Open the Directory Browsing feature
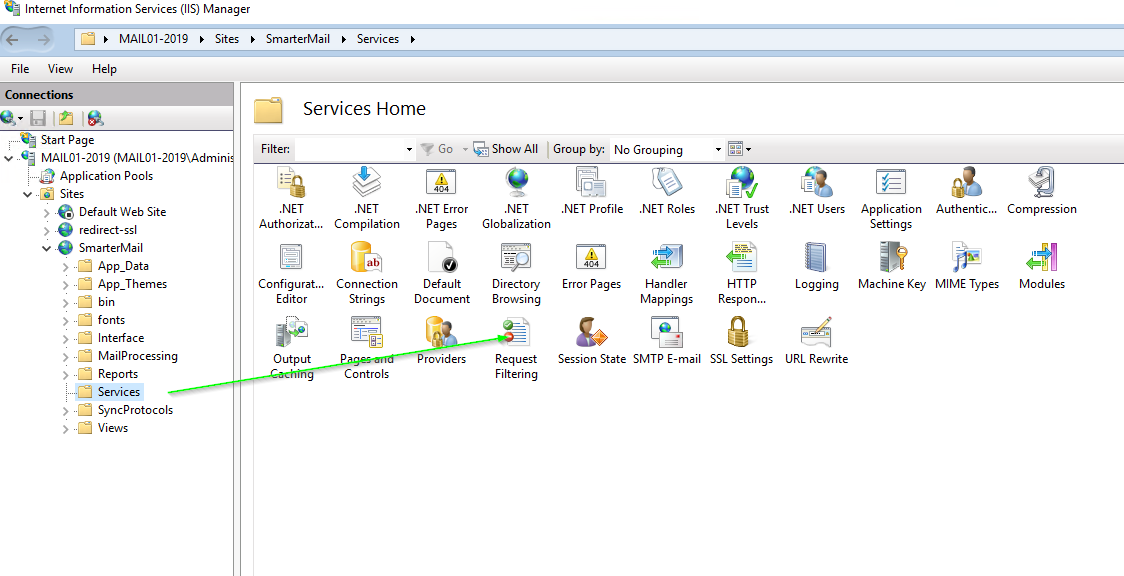The image size is (1124, 576). coord(516,259)
